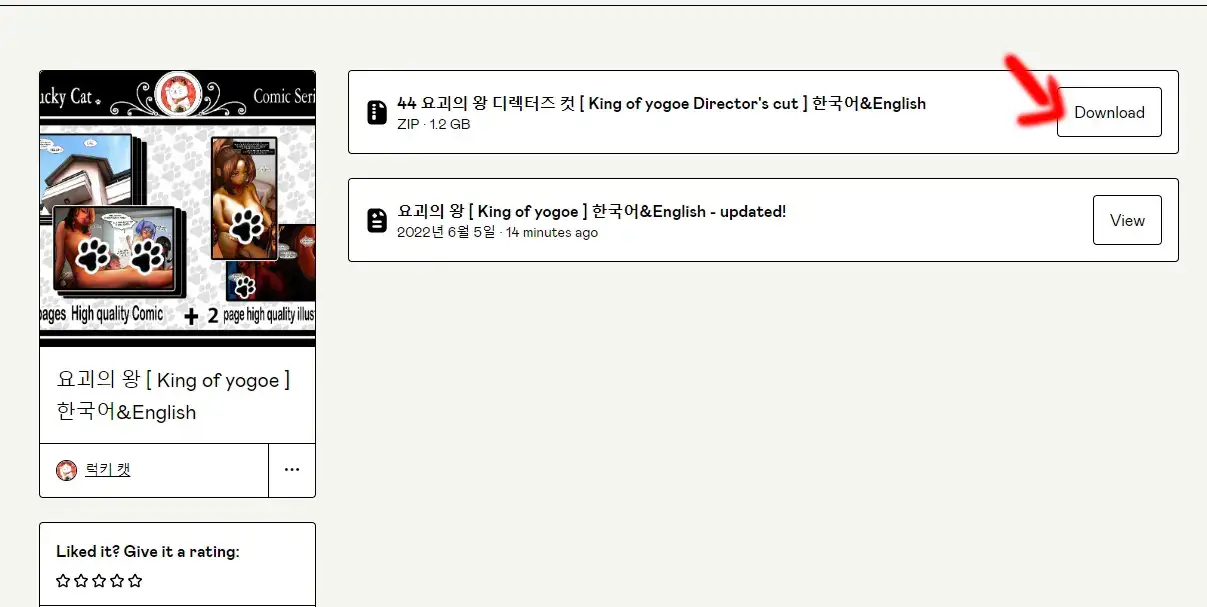Click the 'Liked it? Give it a rating' label
Screen dimensions: 1207x607
click(x=148, y=551)
